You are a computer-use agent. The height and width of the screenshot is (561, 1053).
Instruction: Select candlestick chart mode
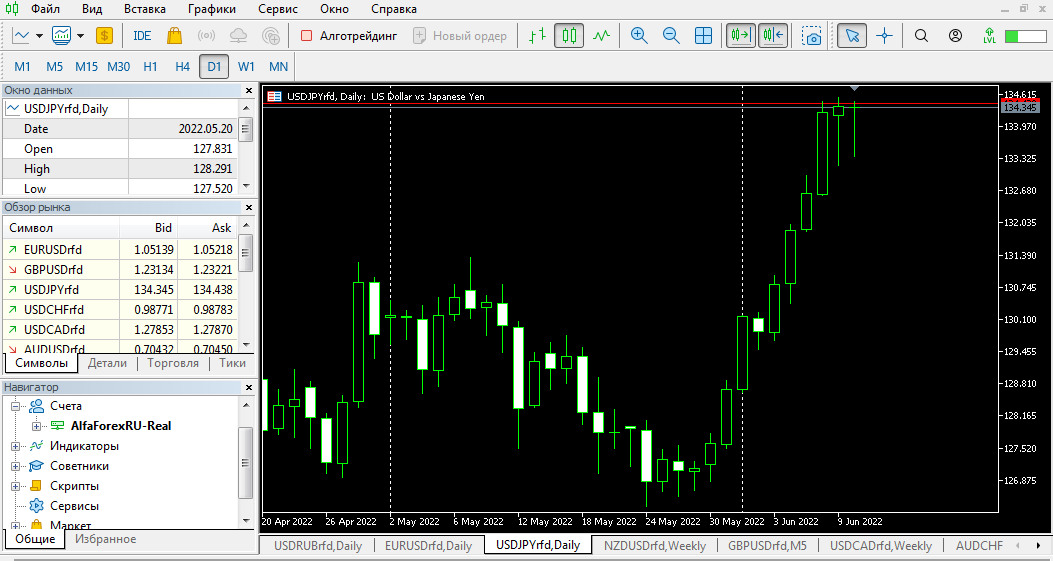point(569,36)
